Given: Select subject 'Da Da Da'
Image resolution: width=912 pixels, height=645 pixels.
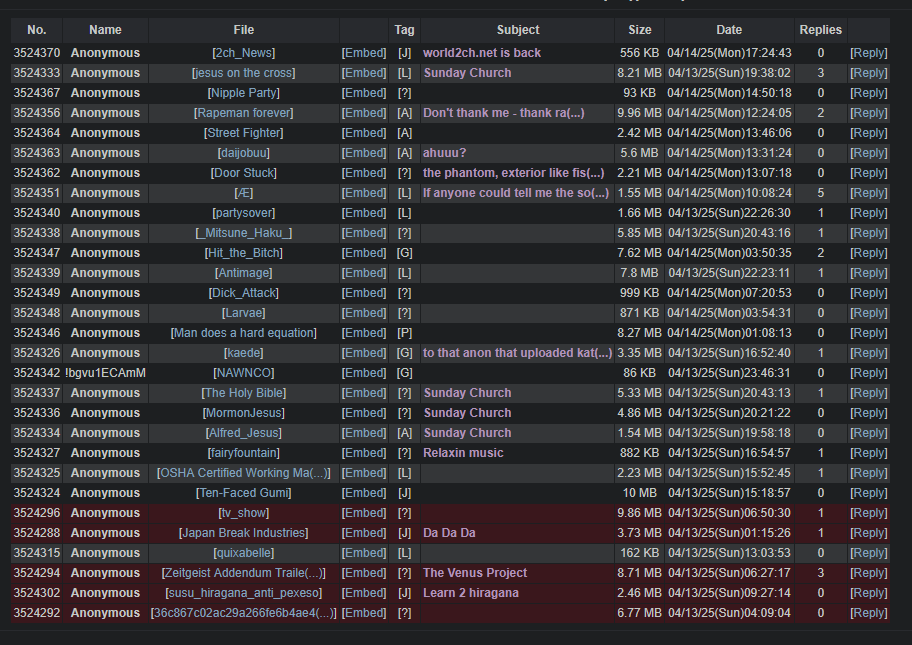Looking at the screenshot, I should tap(449, 533).
